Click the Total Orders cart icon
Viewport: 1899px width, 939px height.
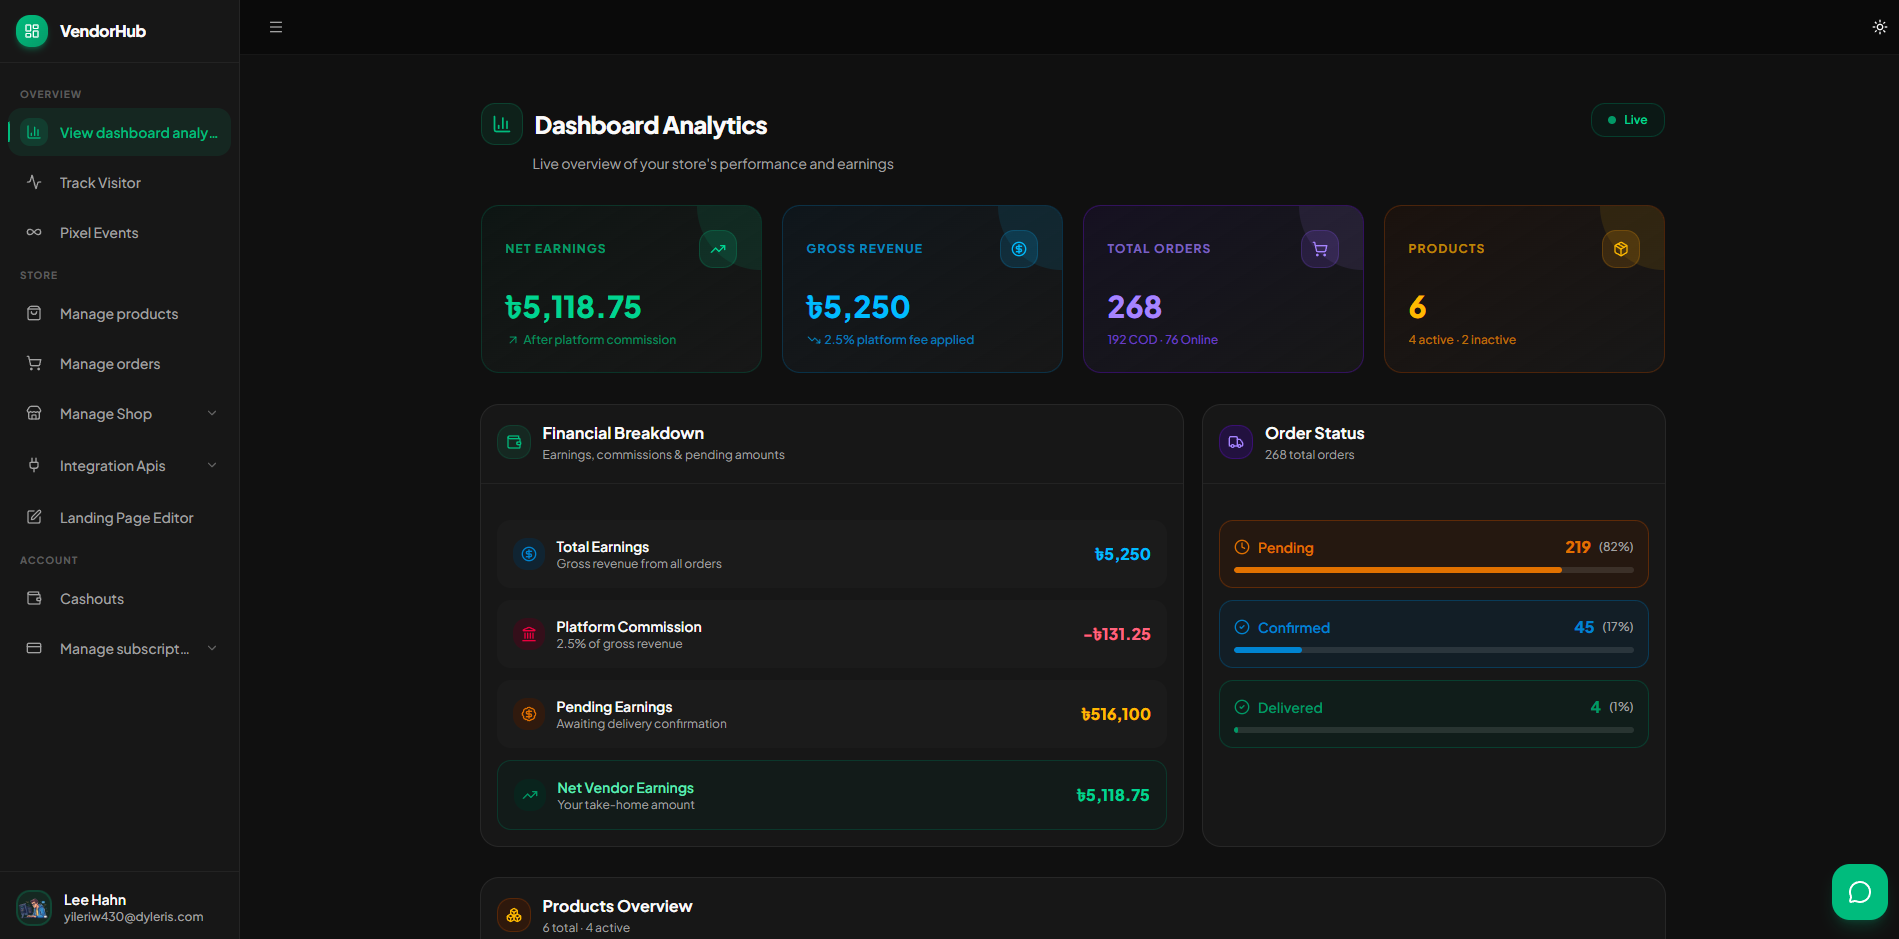[1320, 249]
